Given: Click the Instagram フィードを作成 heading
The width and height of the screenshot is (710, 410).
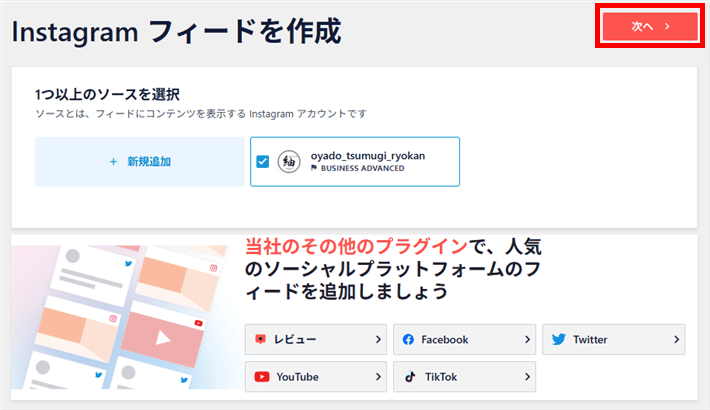Looking at the screenshot, I should [x=177, y=32].
